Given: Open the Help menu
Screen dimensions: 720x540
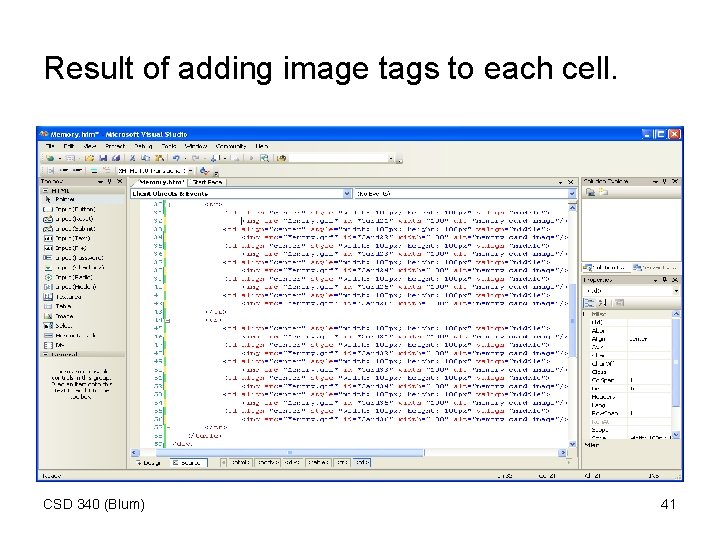Looking at the screenshot, I should tap(262, 146).
